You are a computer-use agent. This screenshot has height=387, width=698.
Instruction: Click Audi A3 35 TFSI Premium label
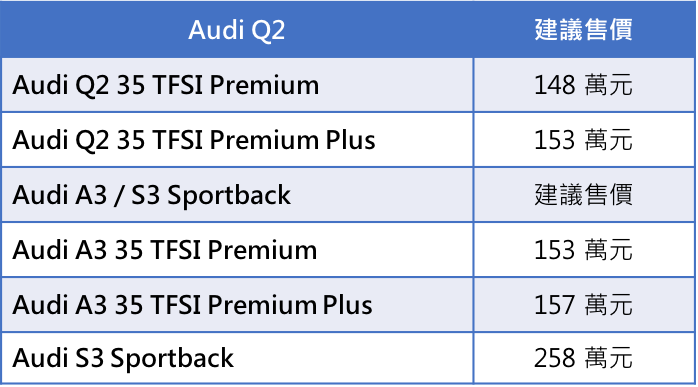pyautogui.click(x=165, y=250)
